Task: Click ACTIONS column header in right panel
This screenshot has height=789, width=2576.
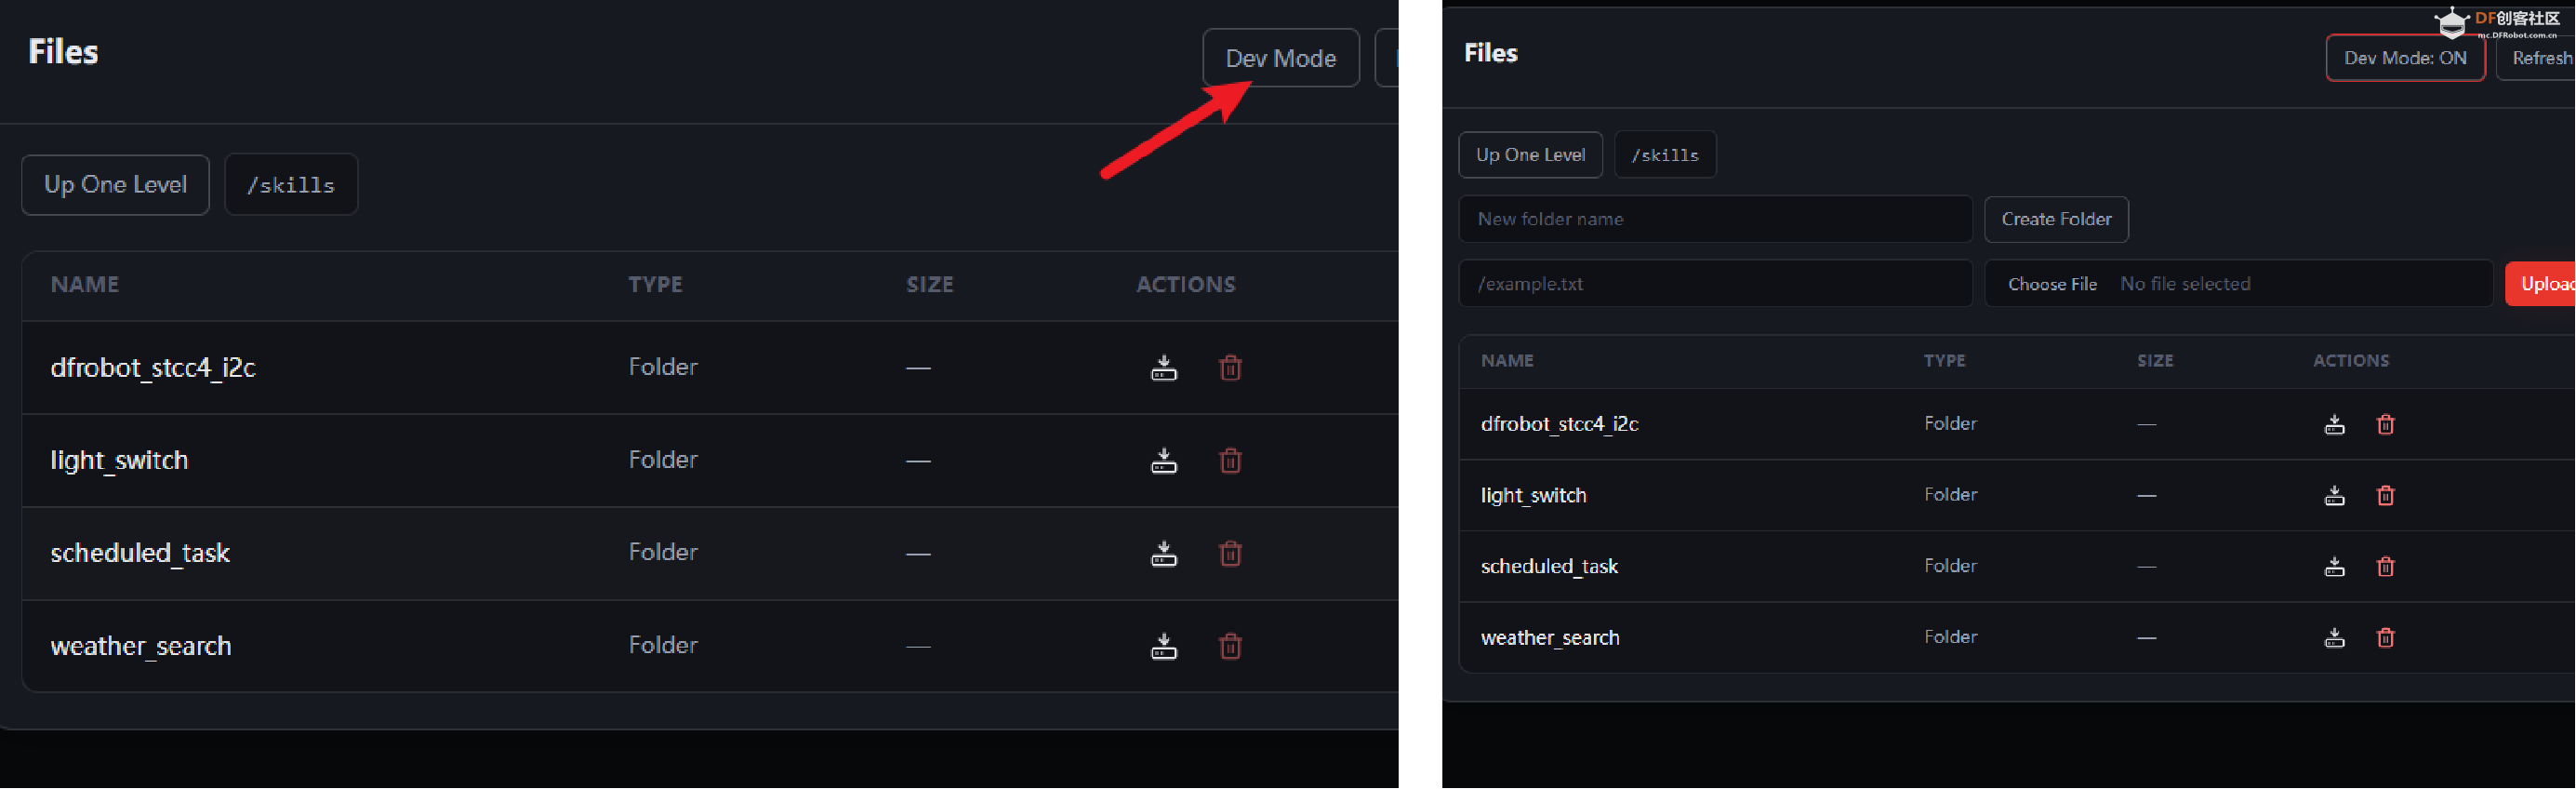Action: [x=2352, y=361]
